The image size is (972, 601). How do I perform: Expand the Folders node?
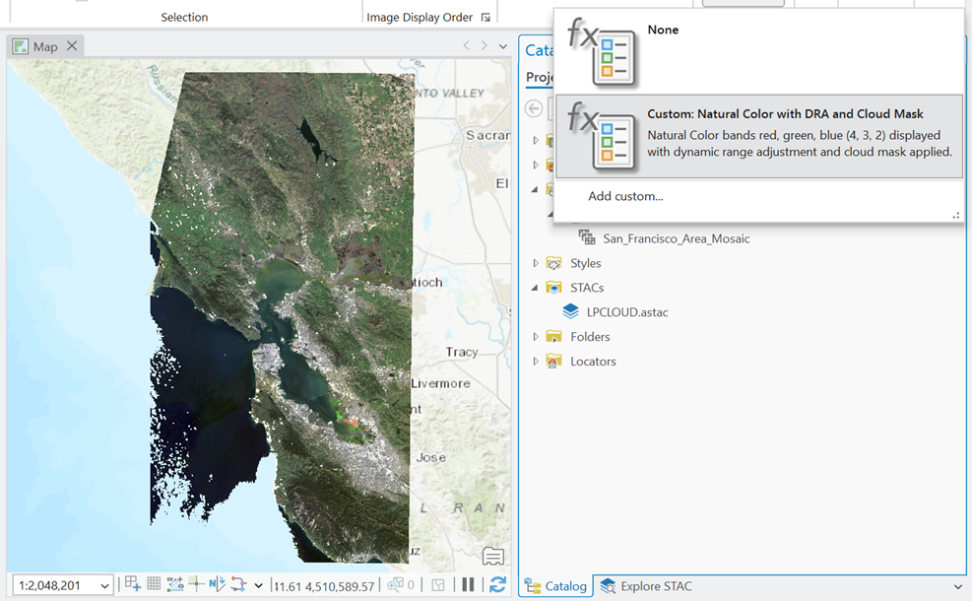click(x=536, y=337)
